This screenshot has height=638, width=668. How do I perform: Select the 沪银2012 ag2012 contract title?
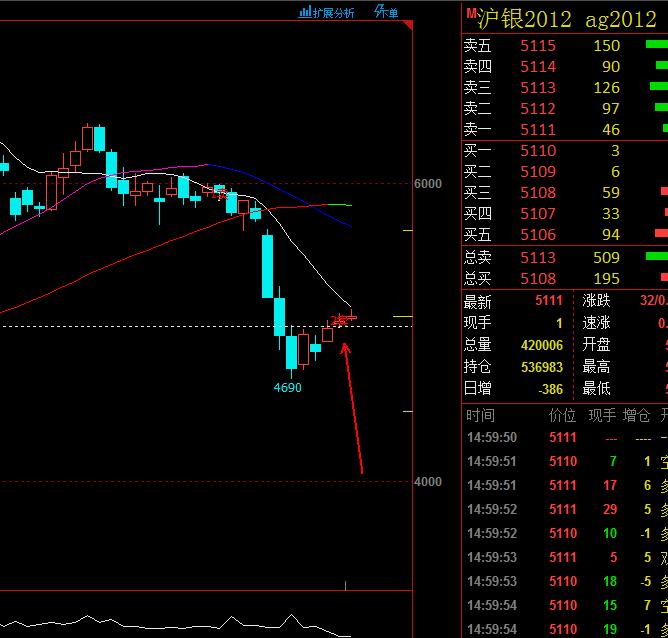point(566,19)
